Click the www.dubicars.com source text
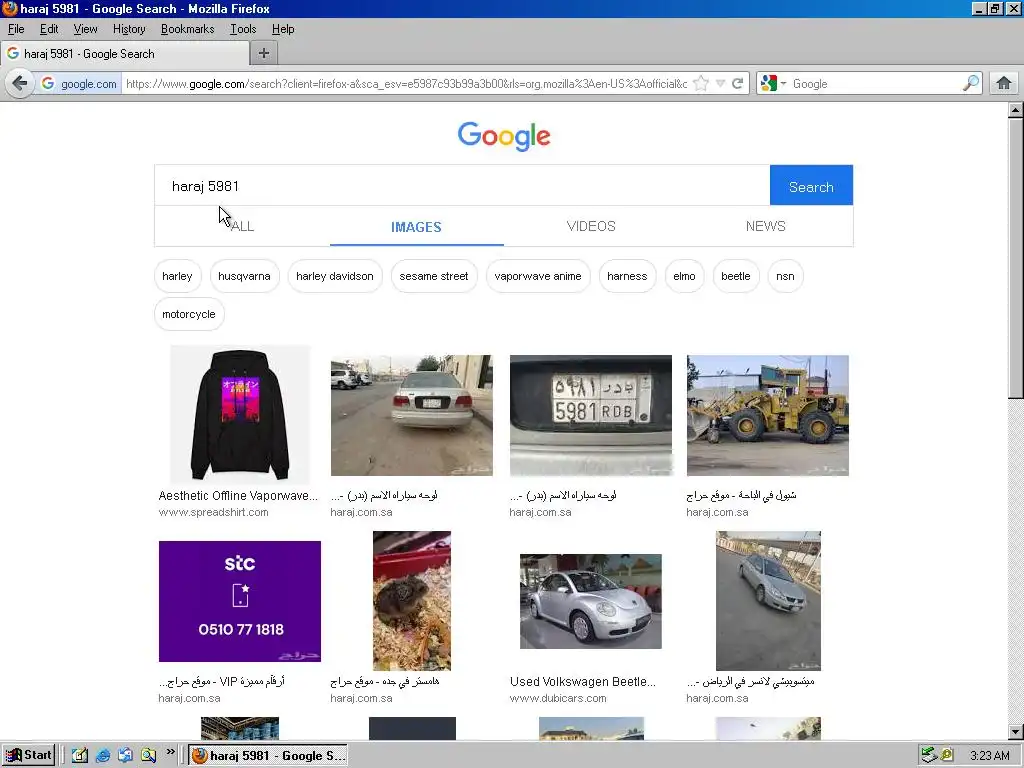The width and height of the screenshot is (1024, 768). coord(558,698)
